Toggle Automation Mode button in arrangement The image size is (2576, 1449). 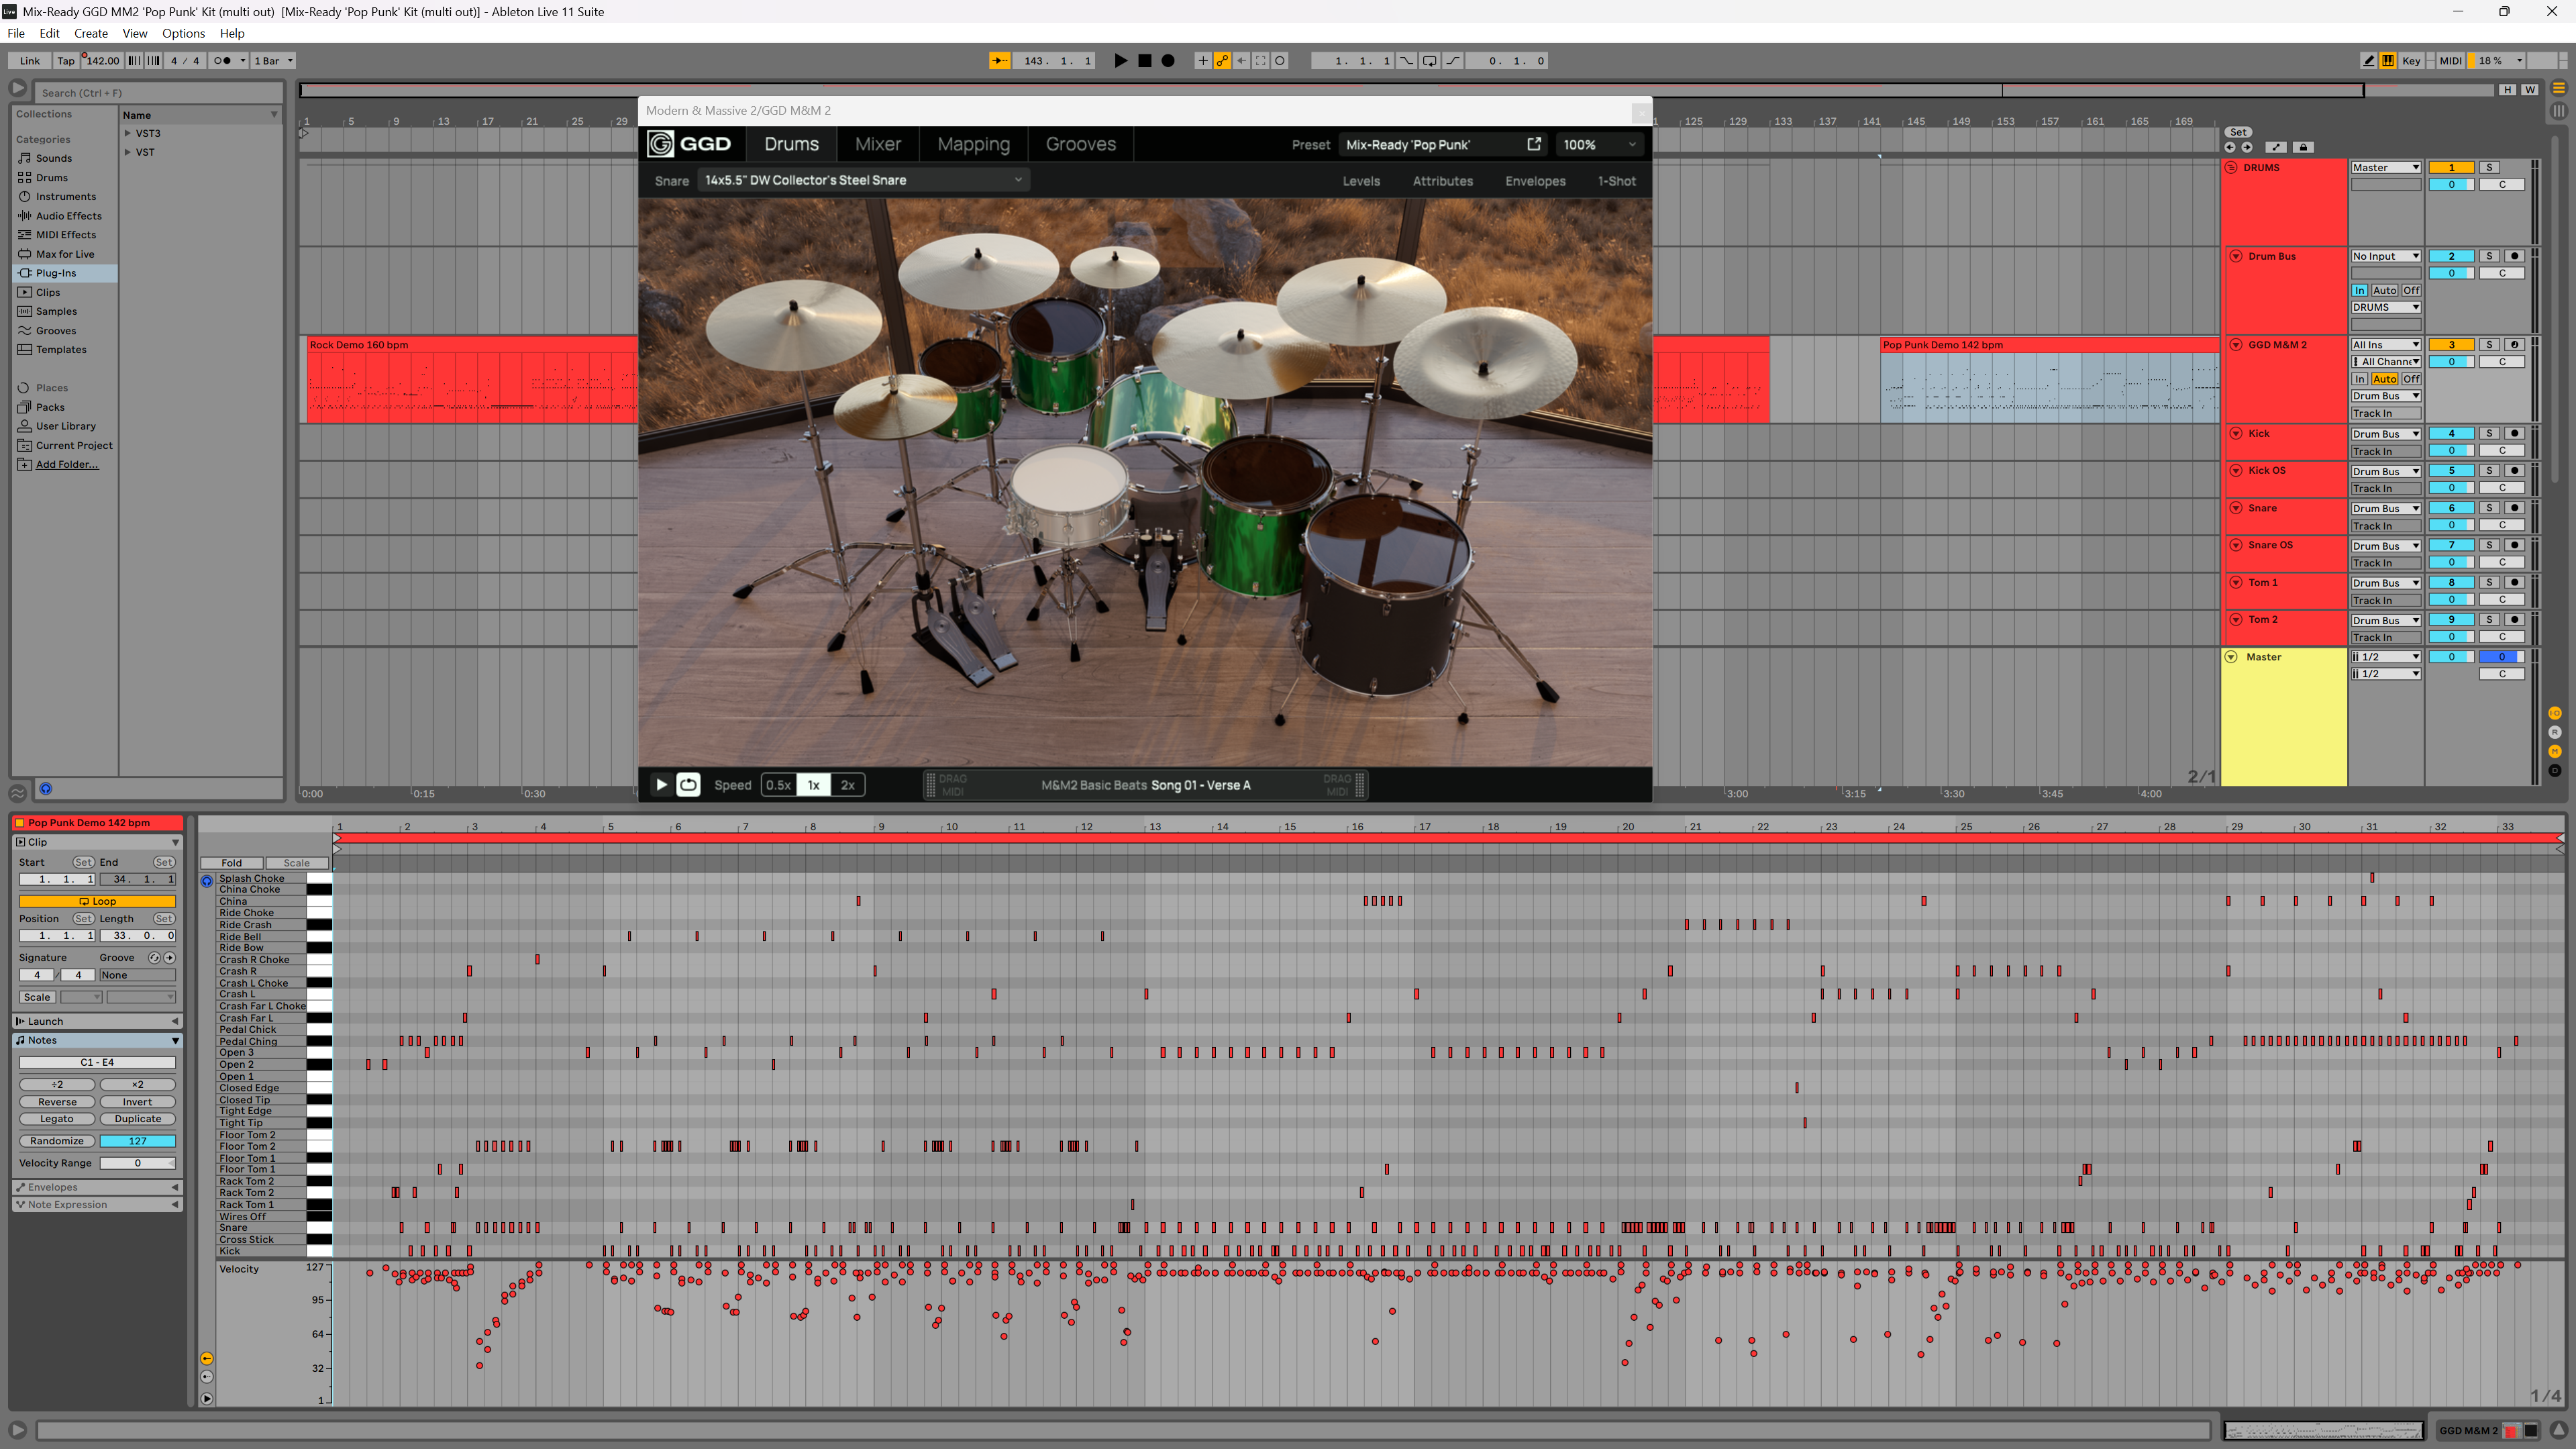click(x=2275, y=147)
